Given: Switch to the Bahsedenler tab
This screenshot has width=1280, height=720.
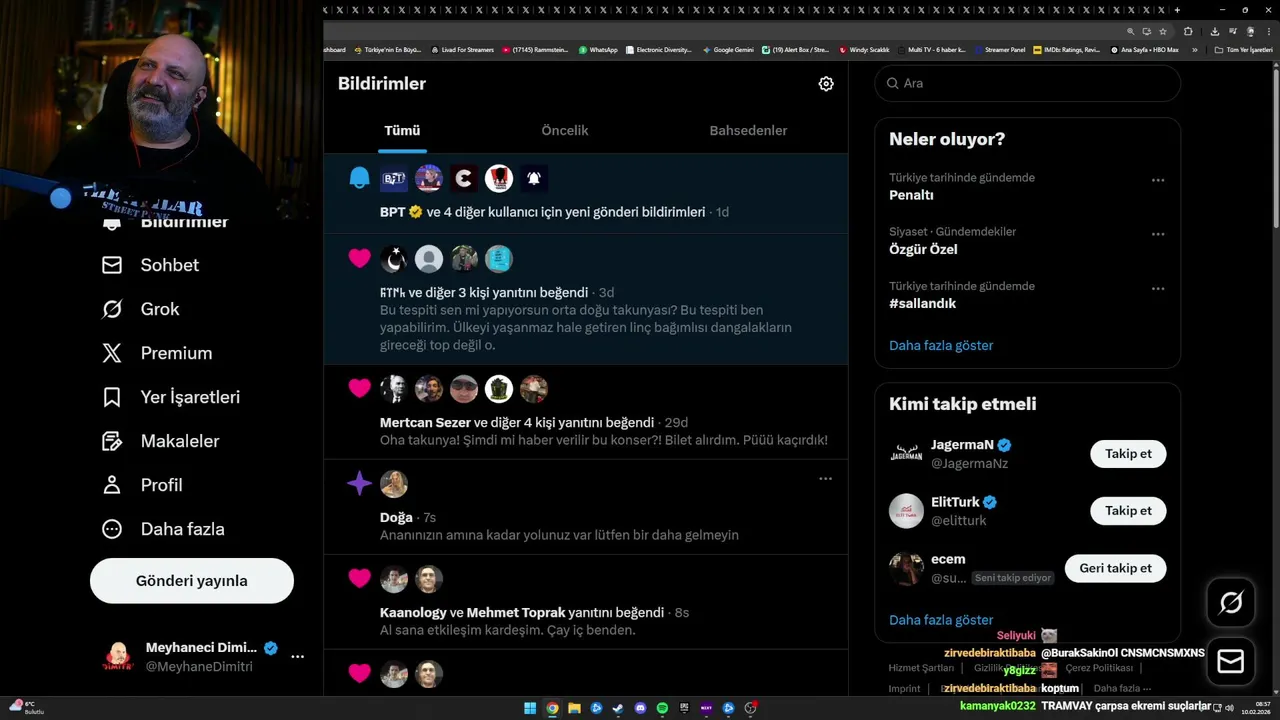Looking at the screenshot, I should coord(748,131).
